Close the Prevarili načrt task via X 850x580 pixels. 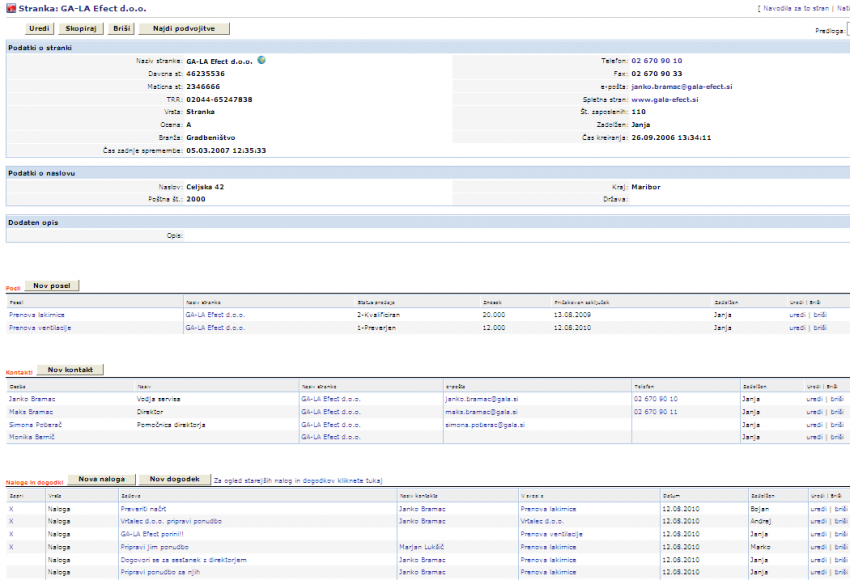coord(12,509)
